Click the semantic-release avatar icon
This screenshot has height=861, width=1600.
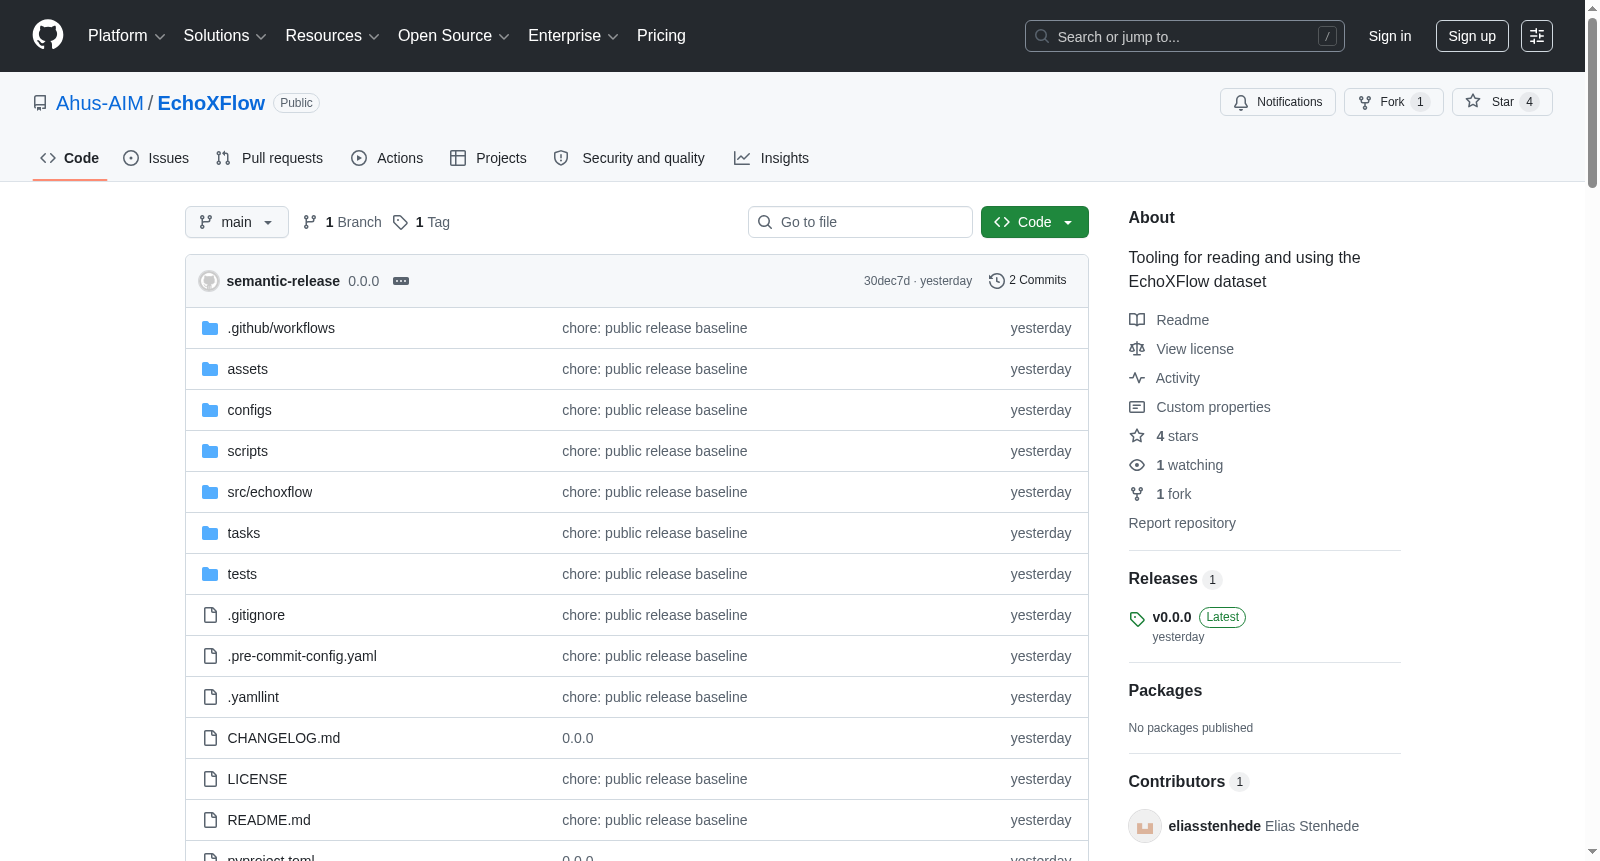[x=209, y=281]
